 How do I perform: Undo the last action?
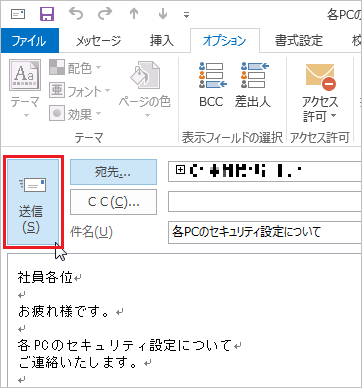pos(76,14)
